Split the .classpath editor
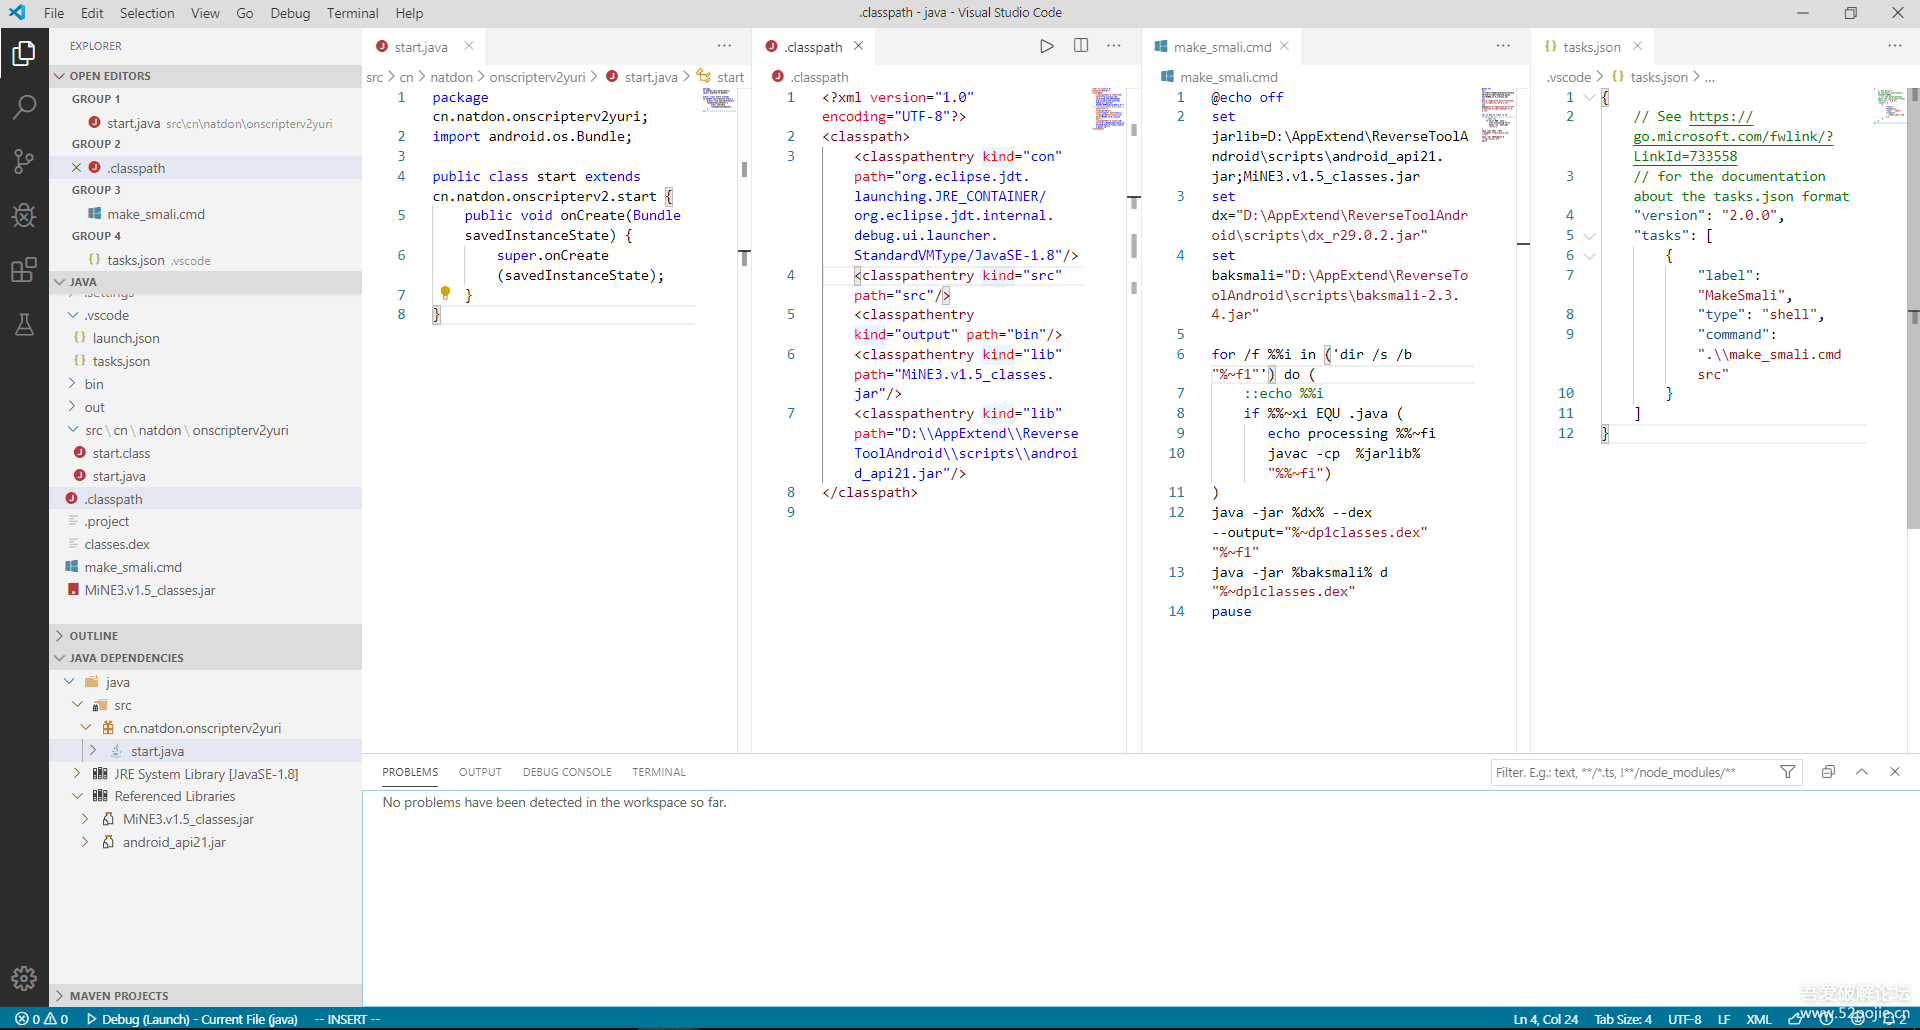Screen dimensions: 1920x1030 click(x=1081, y=46)
